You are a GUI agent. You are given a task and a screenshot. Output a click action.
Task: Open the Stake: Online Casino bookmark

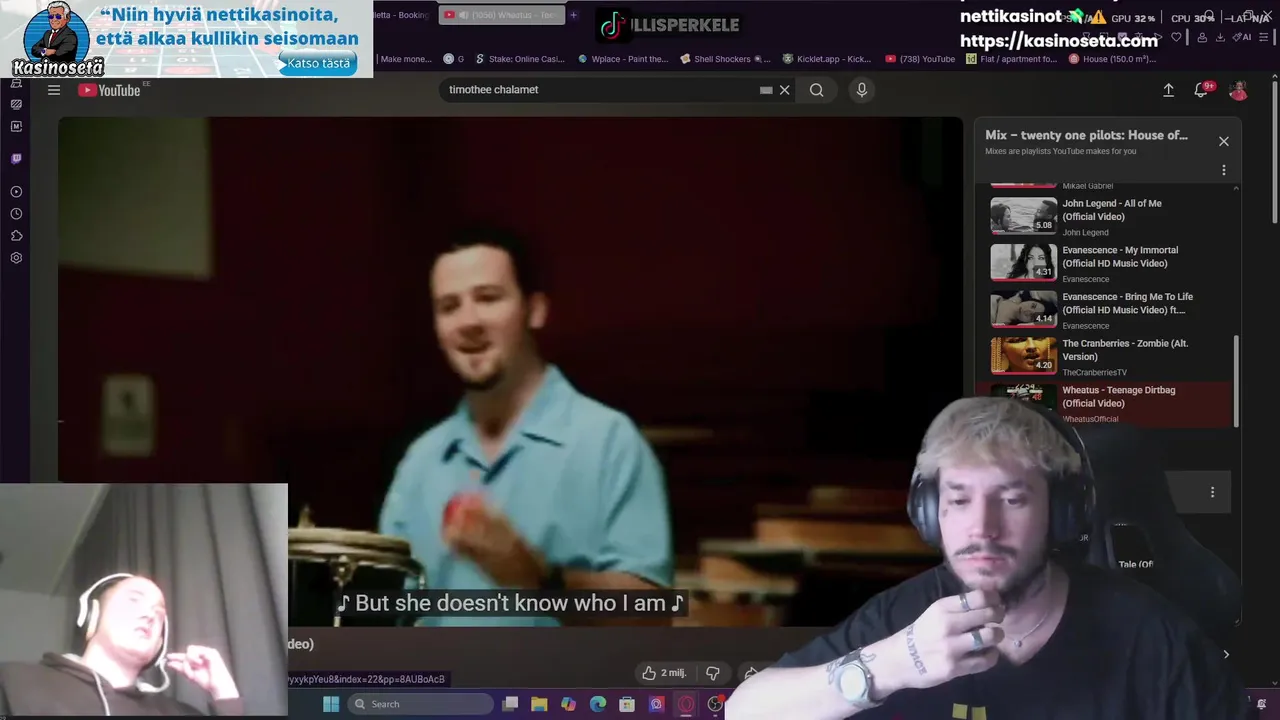[x=519, y=59]
